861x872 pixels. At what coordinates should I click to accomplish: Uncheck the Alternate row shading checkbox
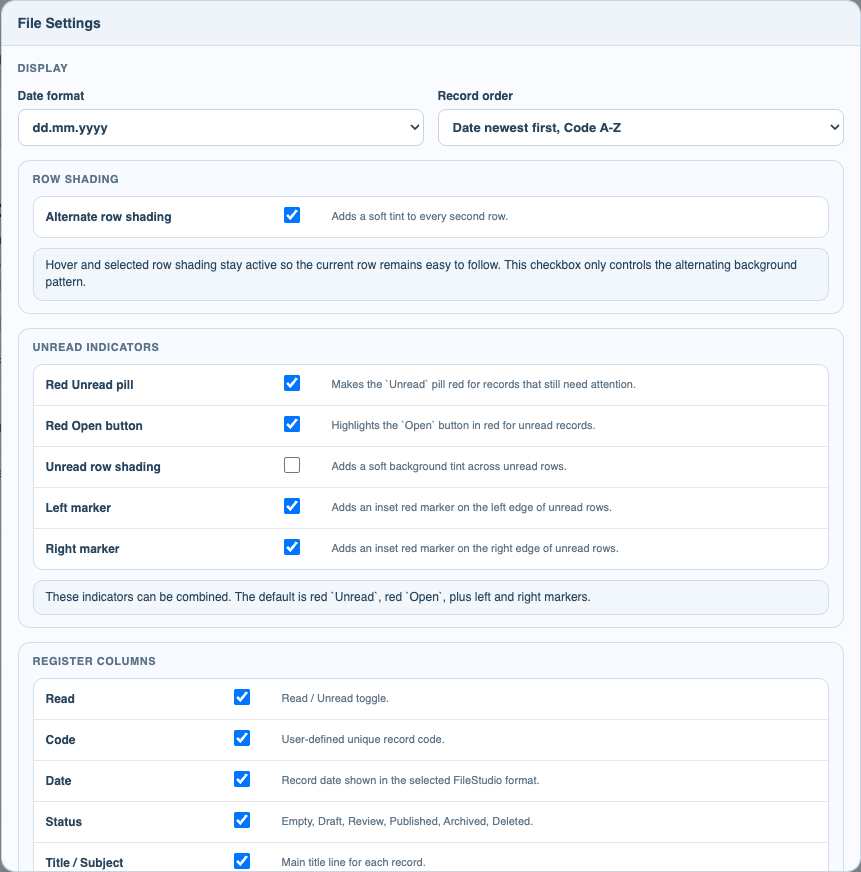[292, 215]
